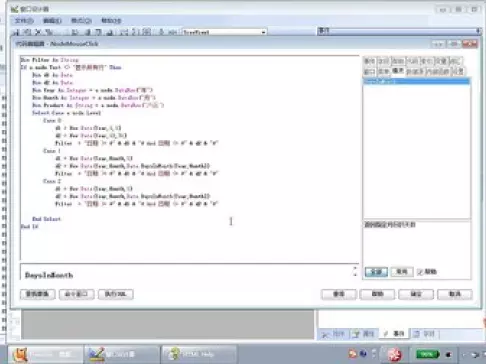Switch to the 事件 tab at the panel bottom

tap(394, 334)
